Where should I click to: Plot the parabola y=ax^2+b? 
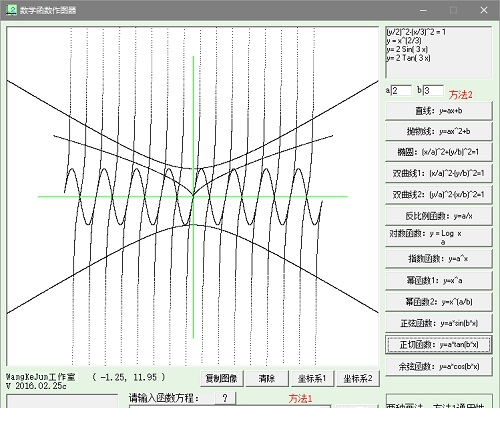click(x=439, y=132)
